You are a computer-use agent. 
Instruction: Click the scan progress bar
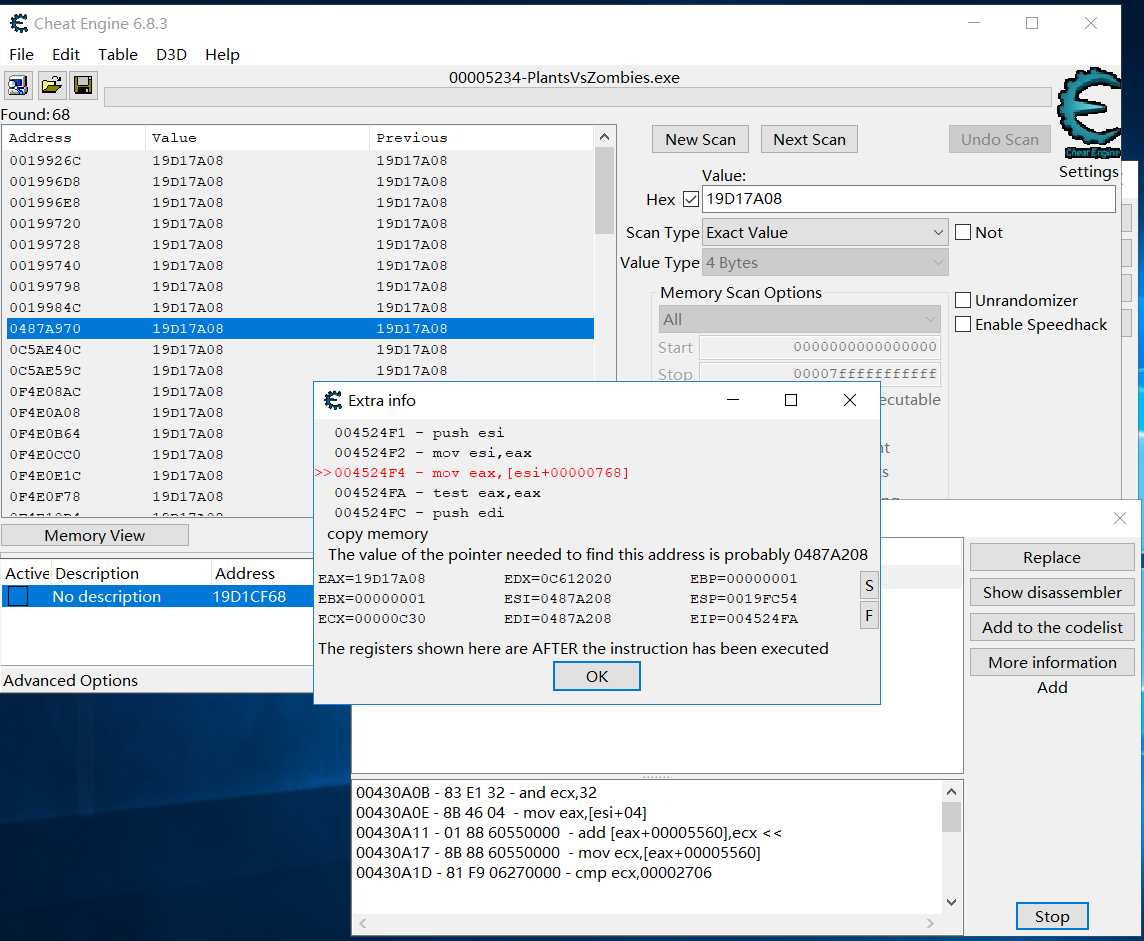(577, 97)
